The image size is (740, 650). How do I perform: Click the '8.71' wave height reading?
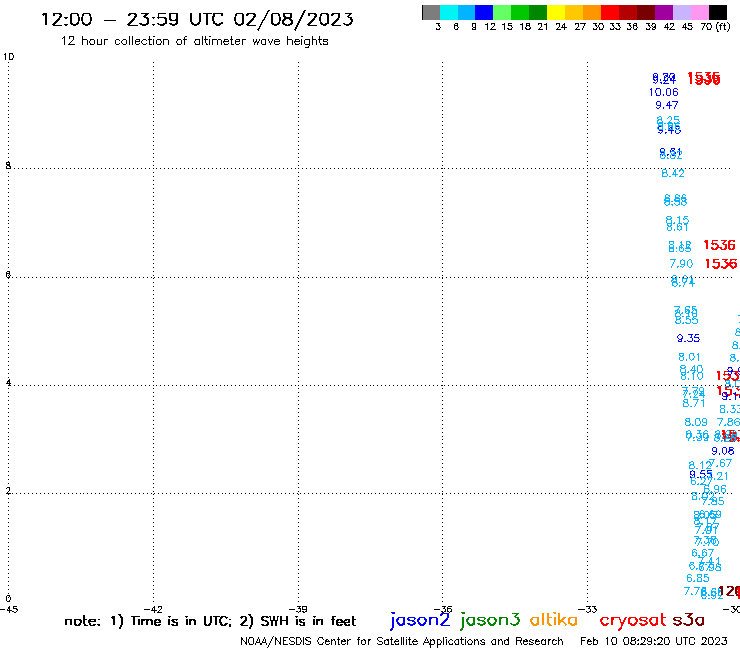pyautogui.click(x=693, y=403)
